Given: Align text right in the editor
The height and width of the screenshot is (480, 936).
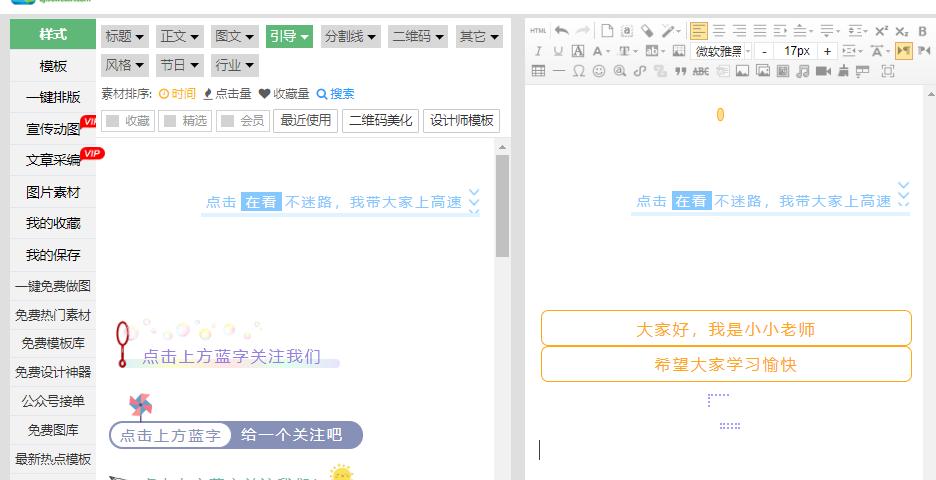Looking at the screenshot, I should (x=740, y=30).
